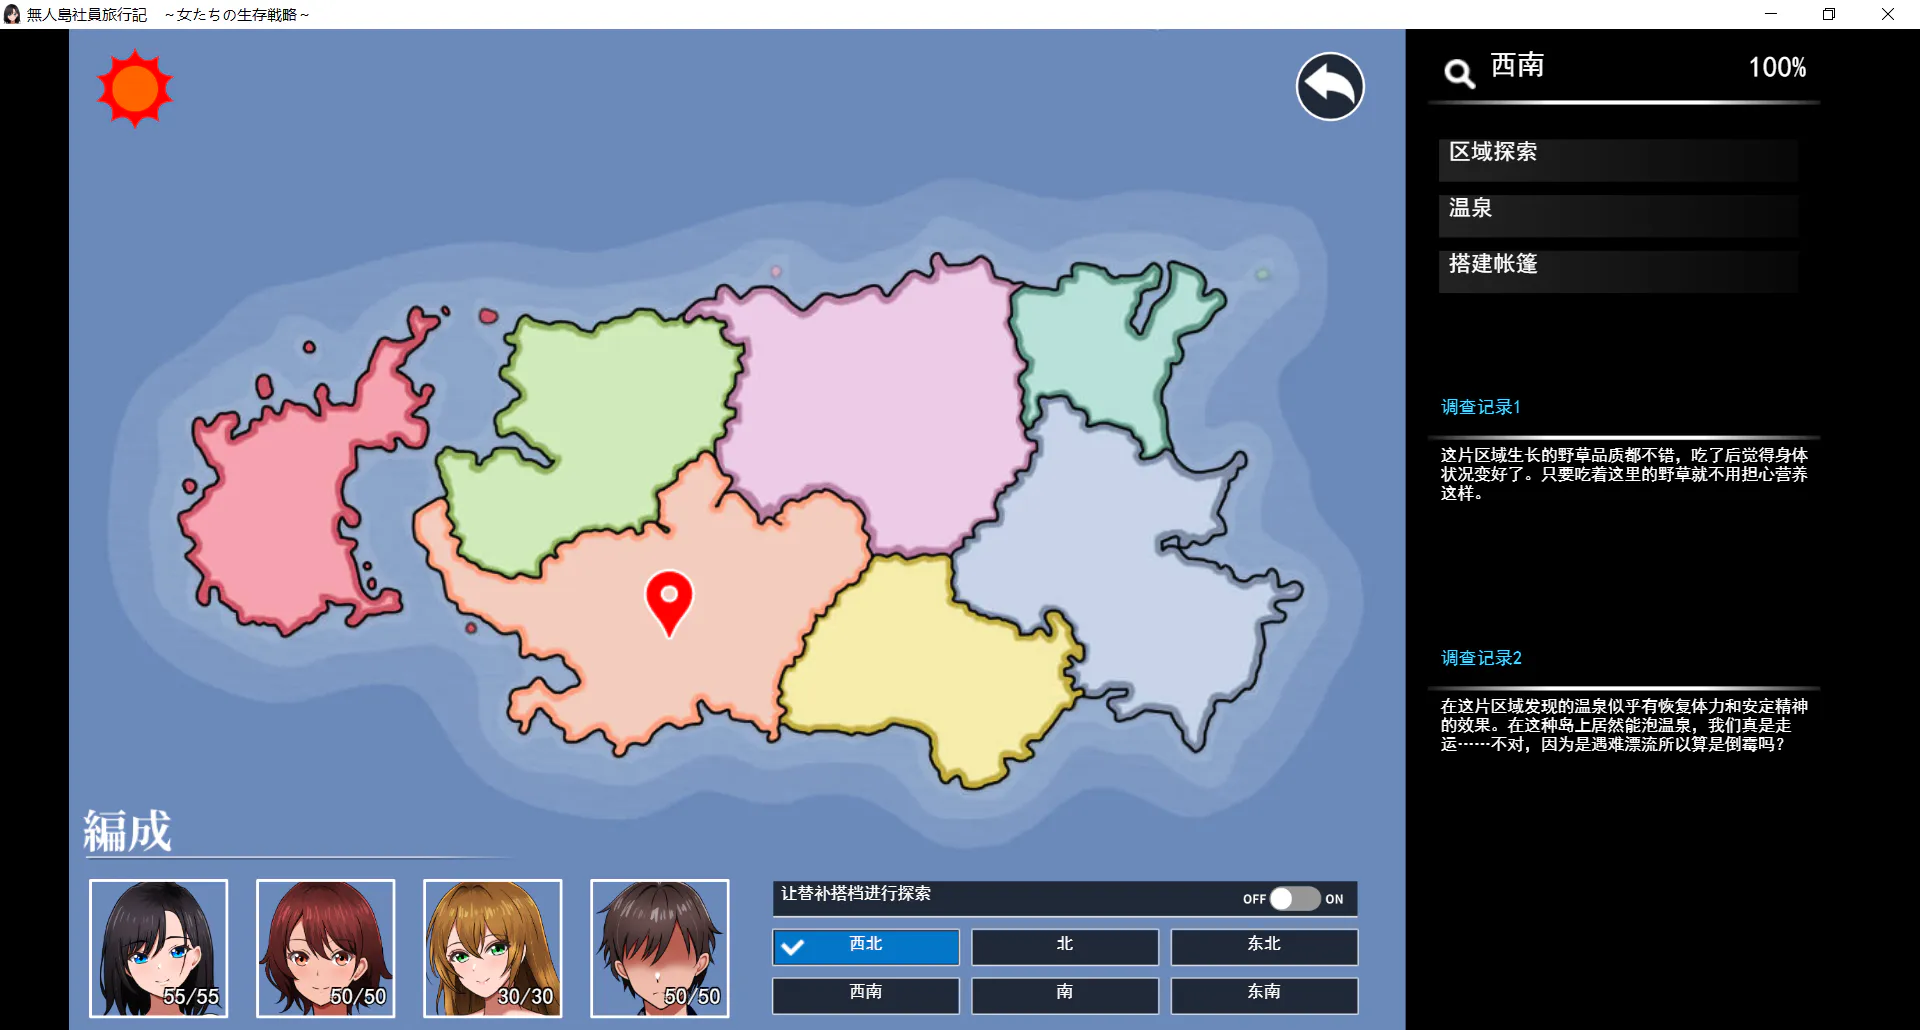The width and height of the screenshot is (1920, 1030).
Task: Select the 温泉 hot spring option
Action: point(1617,211)
